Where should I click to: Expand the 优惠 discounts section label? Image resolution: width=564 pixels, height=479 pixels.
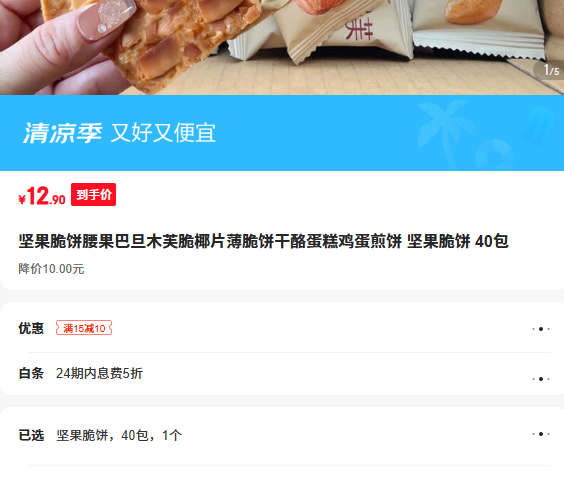tap(31, 328)
